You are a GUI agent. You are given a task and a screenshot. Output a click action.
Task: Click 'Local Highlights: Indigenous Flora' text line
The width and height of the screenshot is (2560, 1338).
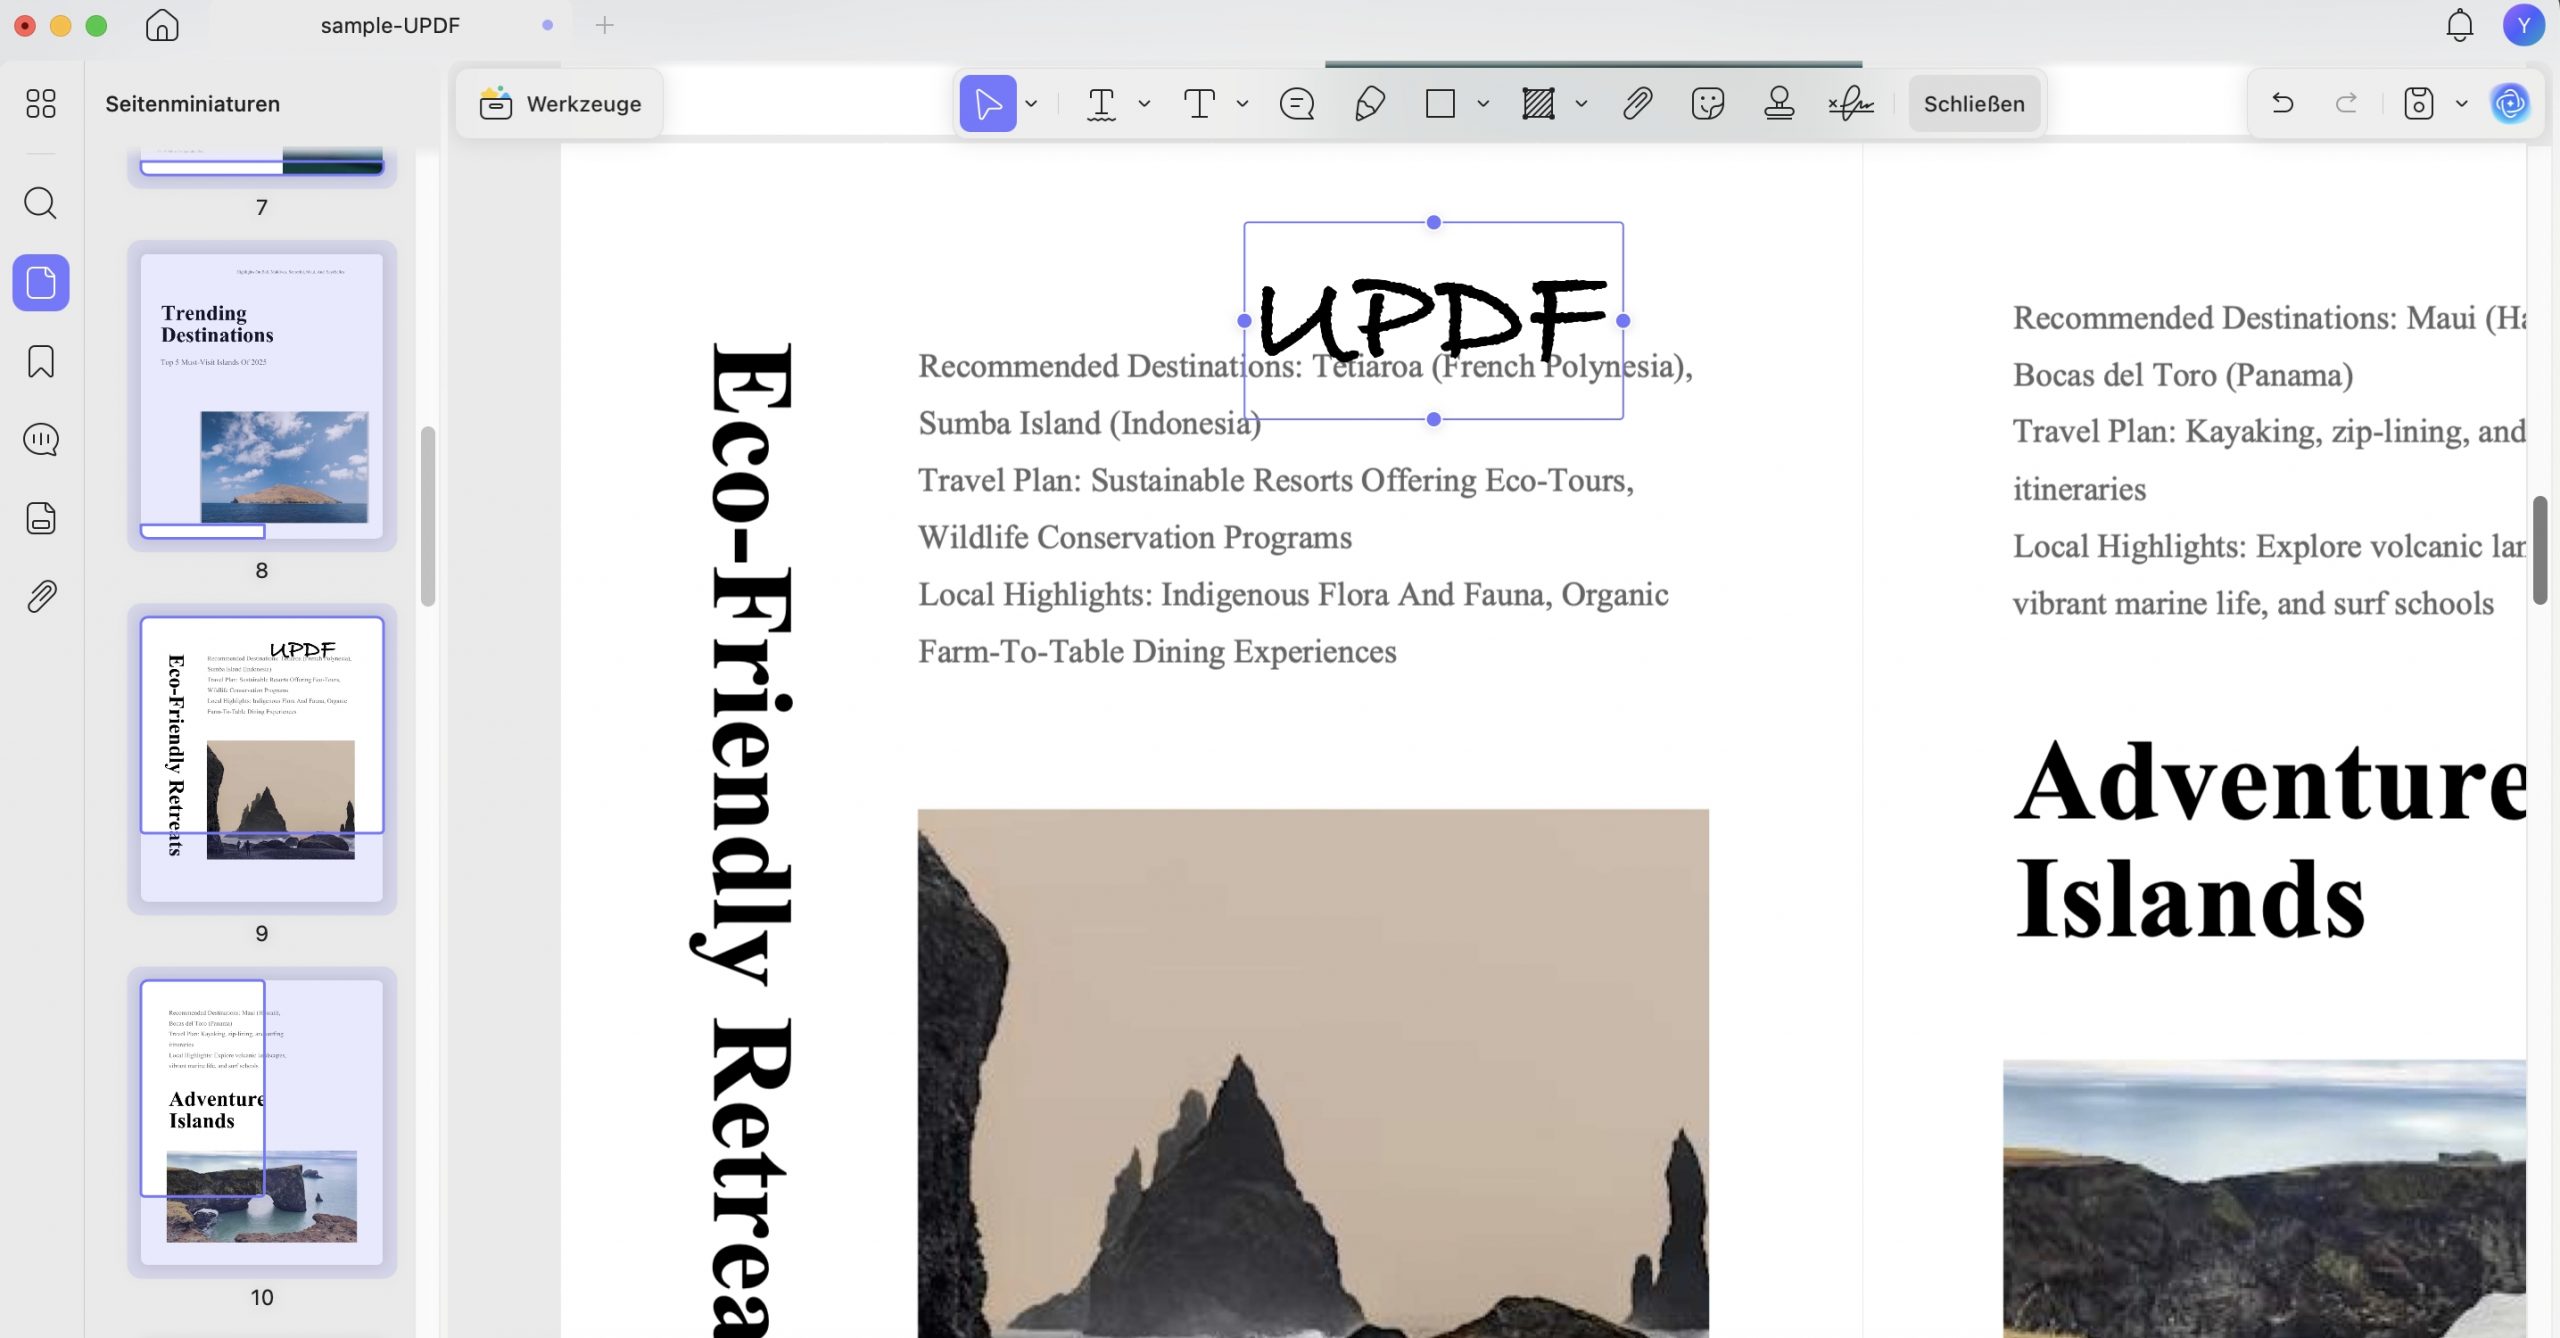click(x=1293, y=594)
